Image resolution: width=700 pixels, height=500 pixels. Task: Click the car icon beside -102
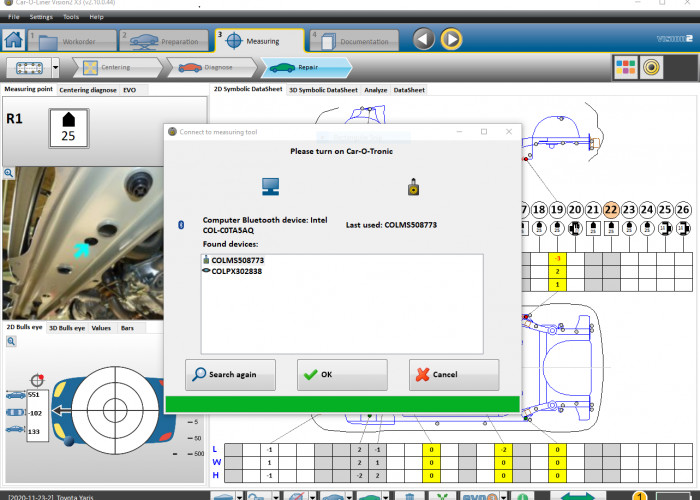tap(16, 412)
